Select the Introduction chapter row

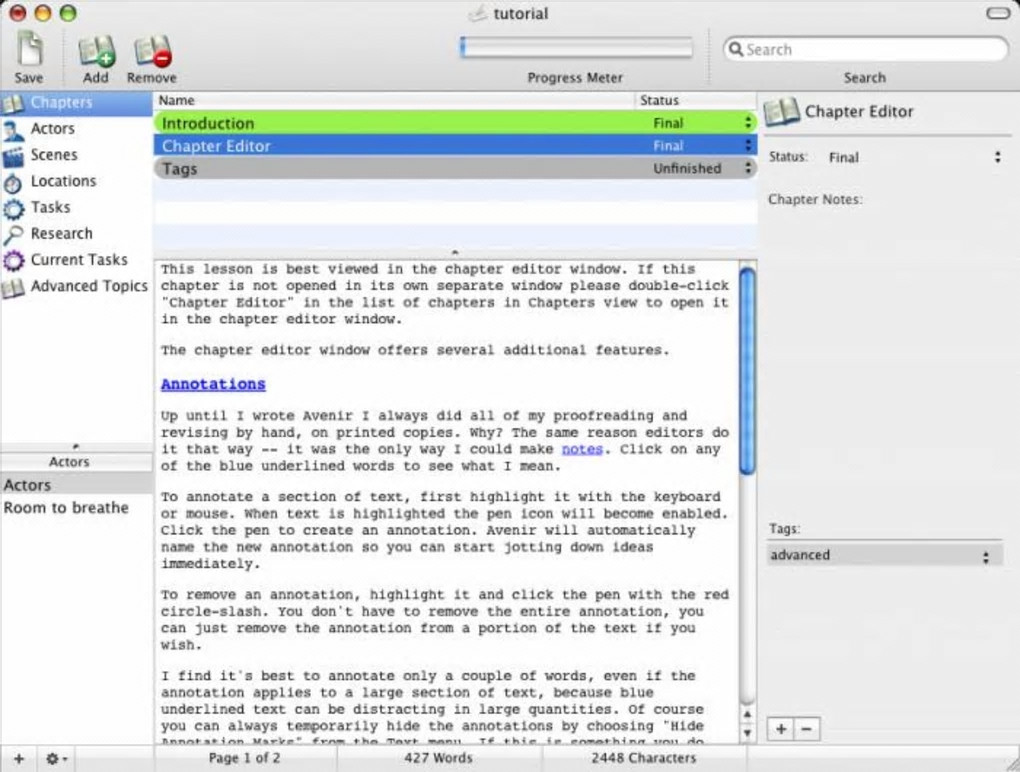click(x=455, y=123)
